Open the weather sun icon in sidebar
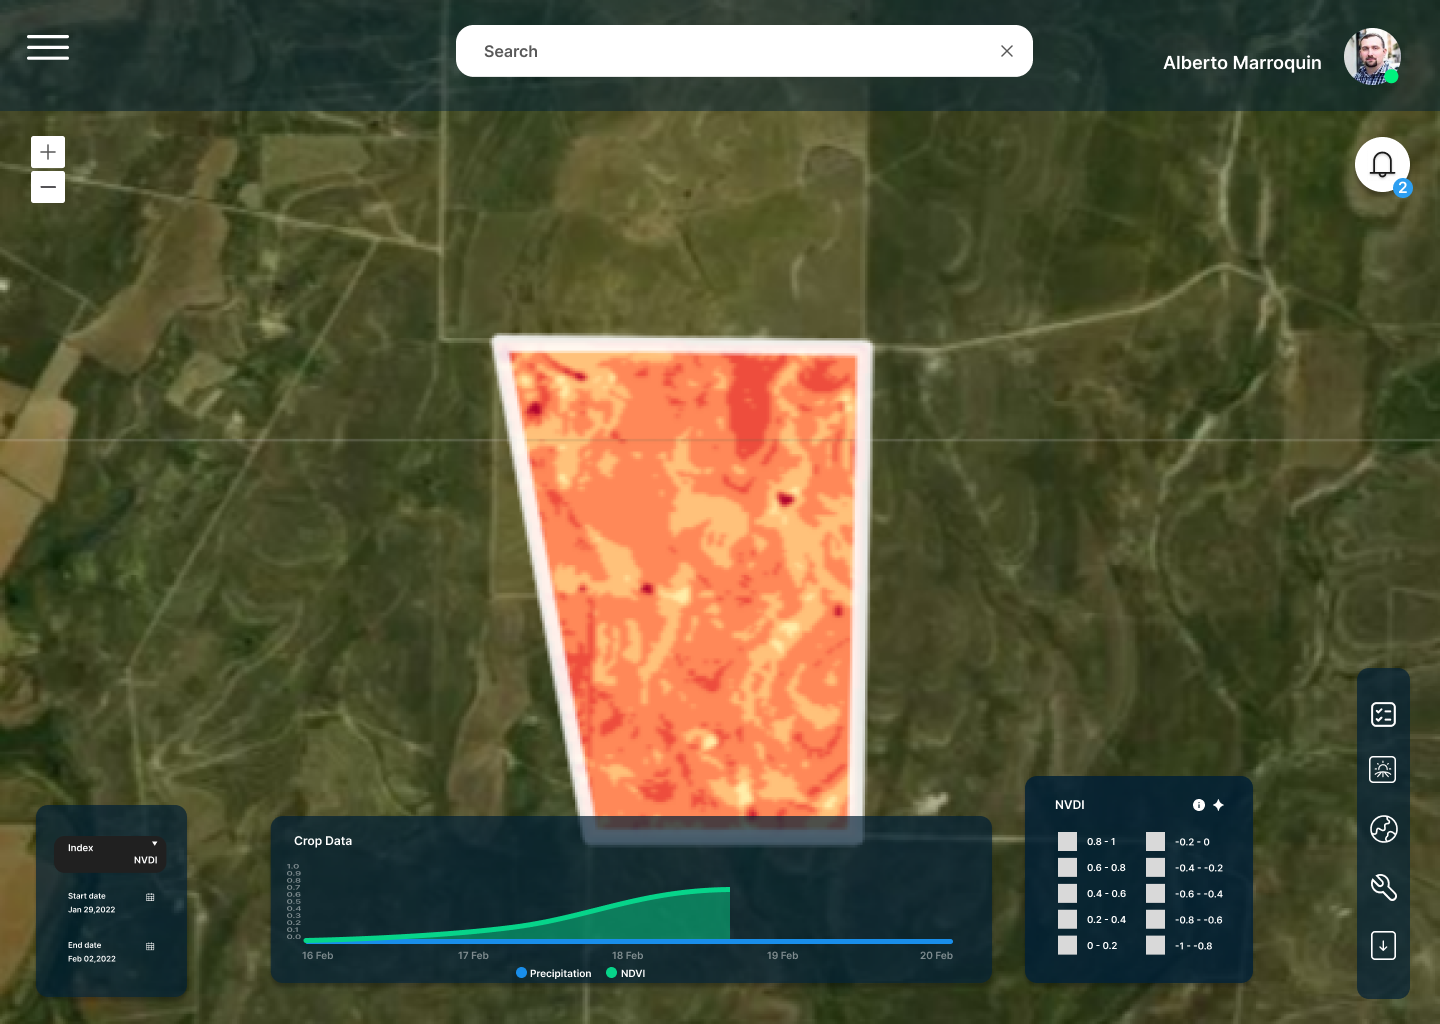 click(1383, 770)
